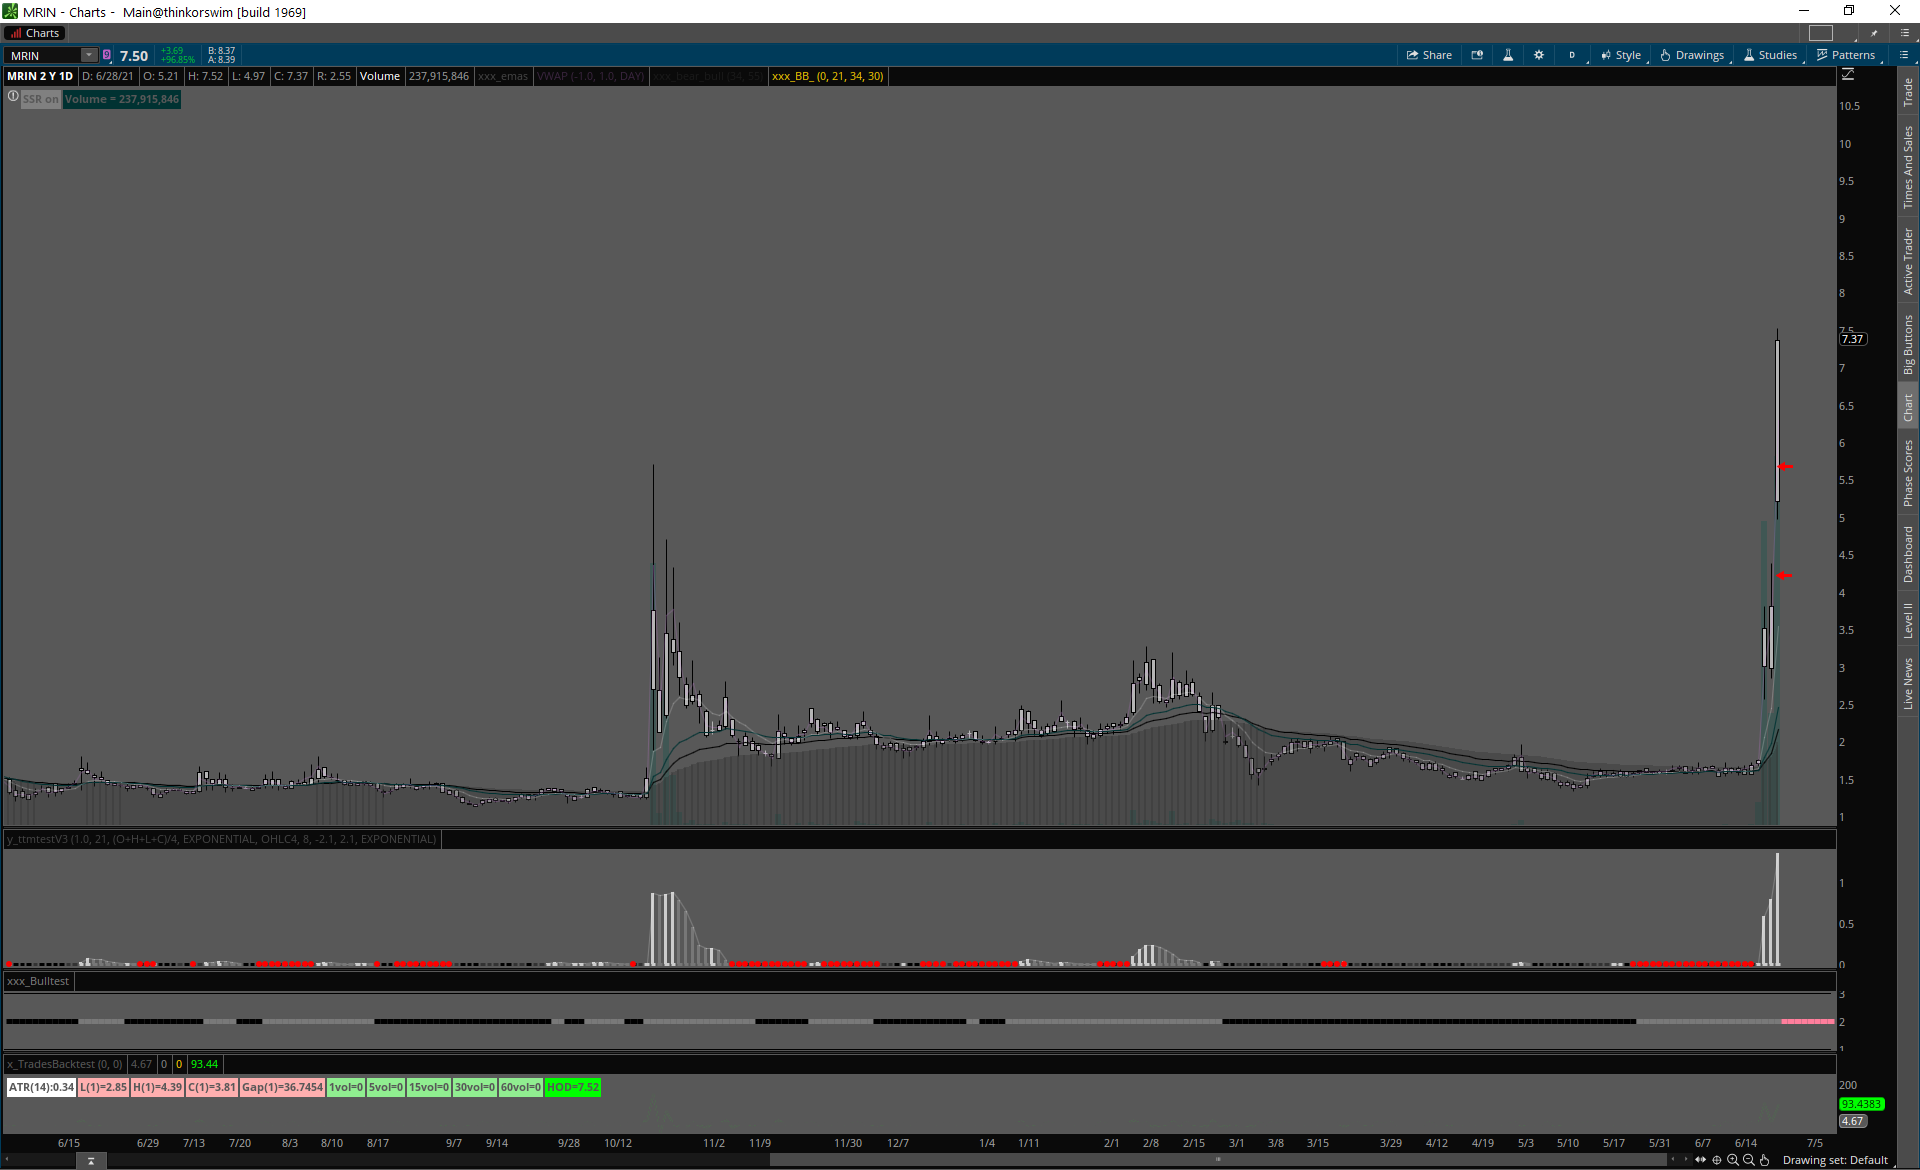The width and height of the screenshot is (1920, 1170).
Task: Click the pointing hand icon in the bottom bar
Action: [x=1765, y=1160]
